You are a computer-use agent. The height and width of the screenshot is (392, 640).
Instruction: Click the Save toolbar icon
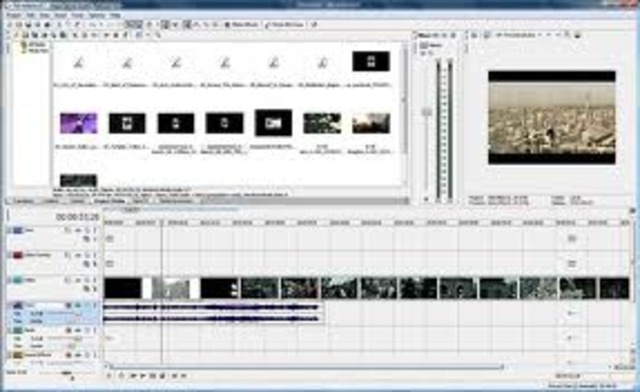tap(28, 25)
